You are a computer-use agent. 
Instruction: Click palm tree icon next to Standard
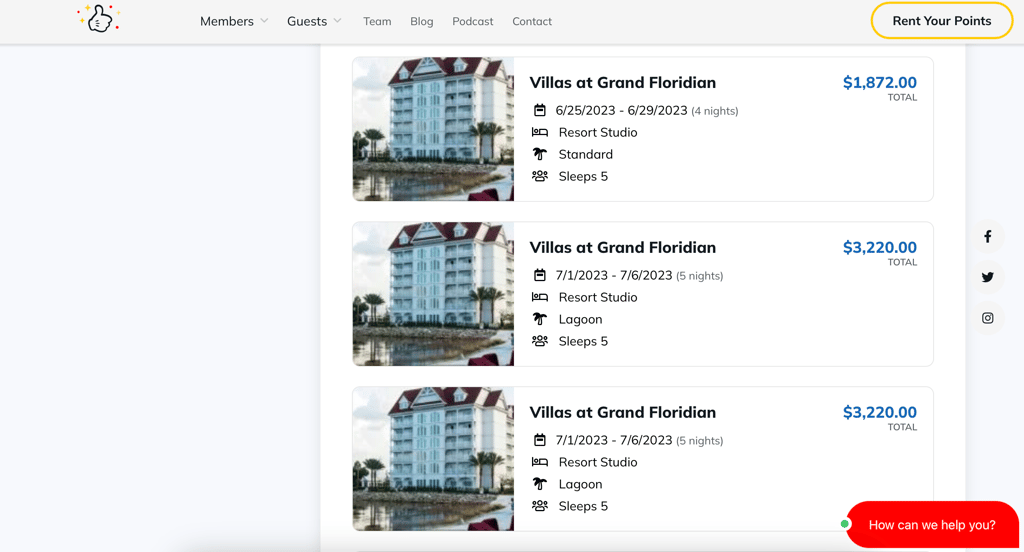[539, 154]
